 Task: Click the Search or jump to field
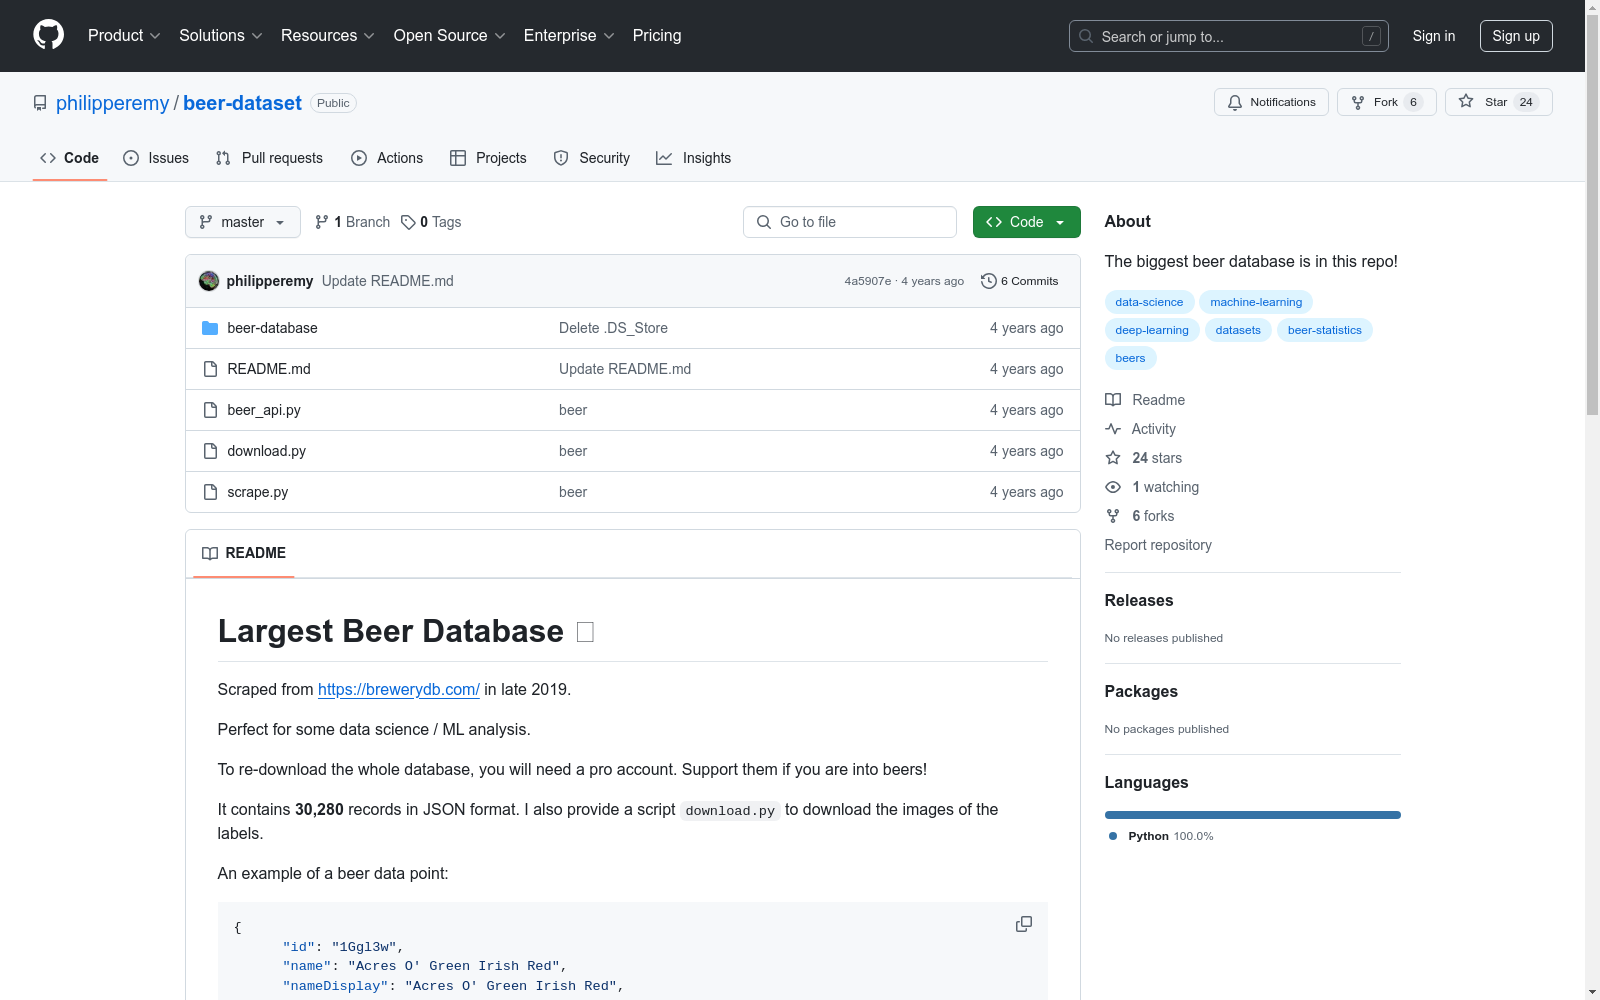click(1229, 36)
